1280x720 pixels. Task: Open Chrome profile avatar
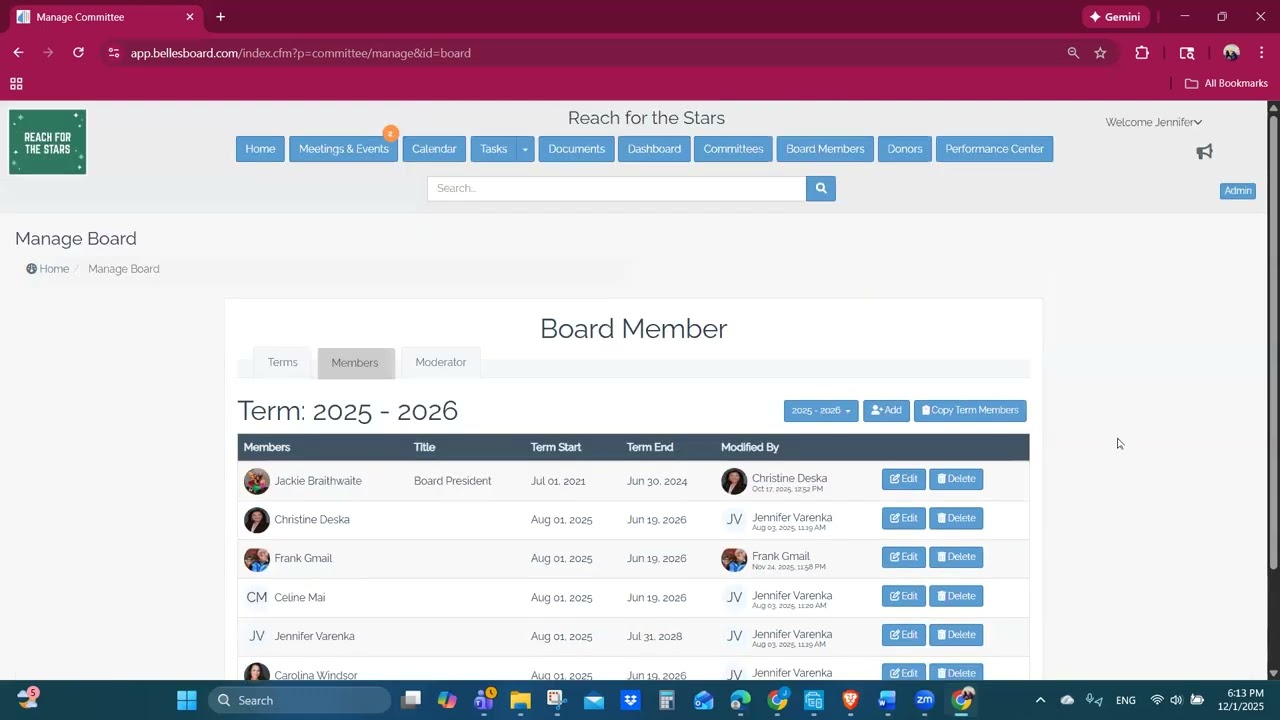click(x=1231, y=53)
